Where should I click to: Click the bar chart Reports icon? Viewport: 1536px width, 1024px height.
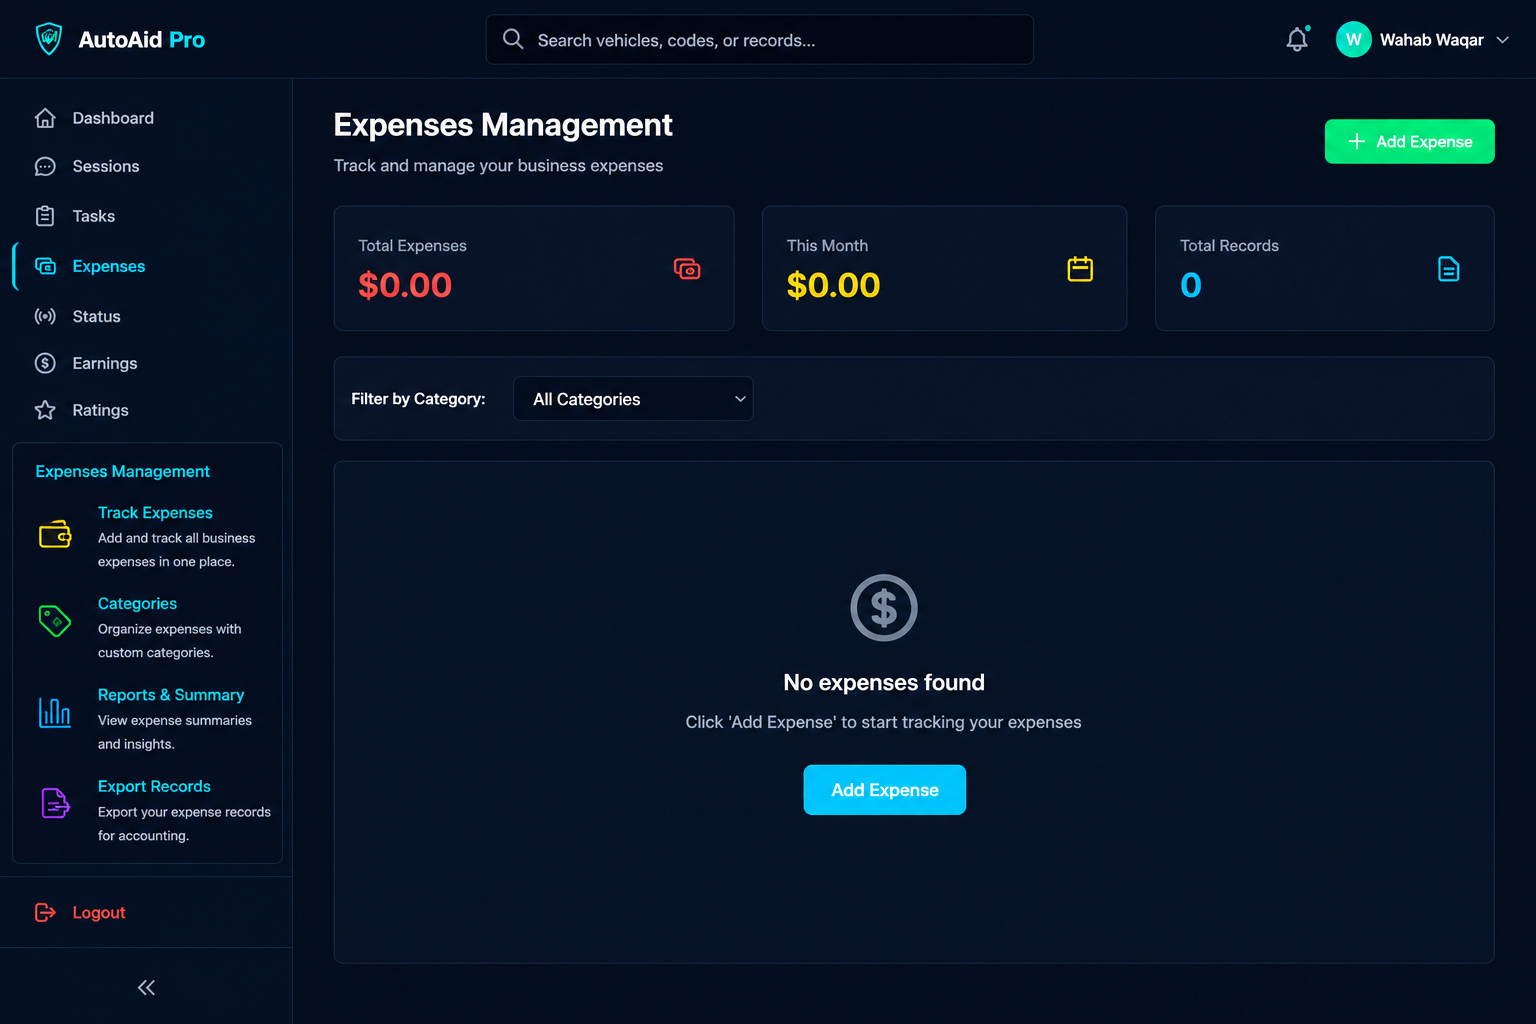coord(55,712)
